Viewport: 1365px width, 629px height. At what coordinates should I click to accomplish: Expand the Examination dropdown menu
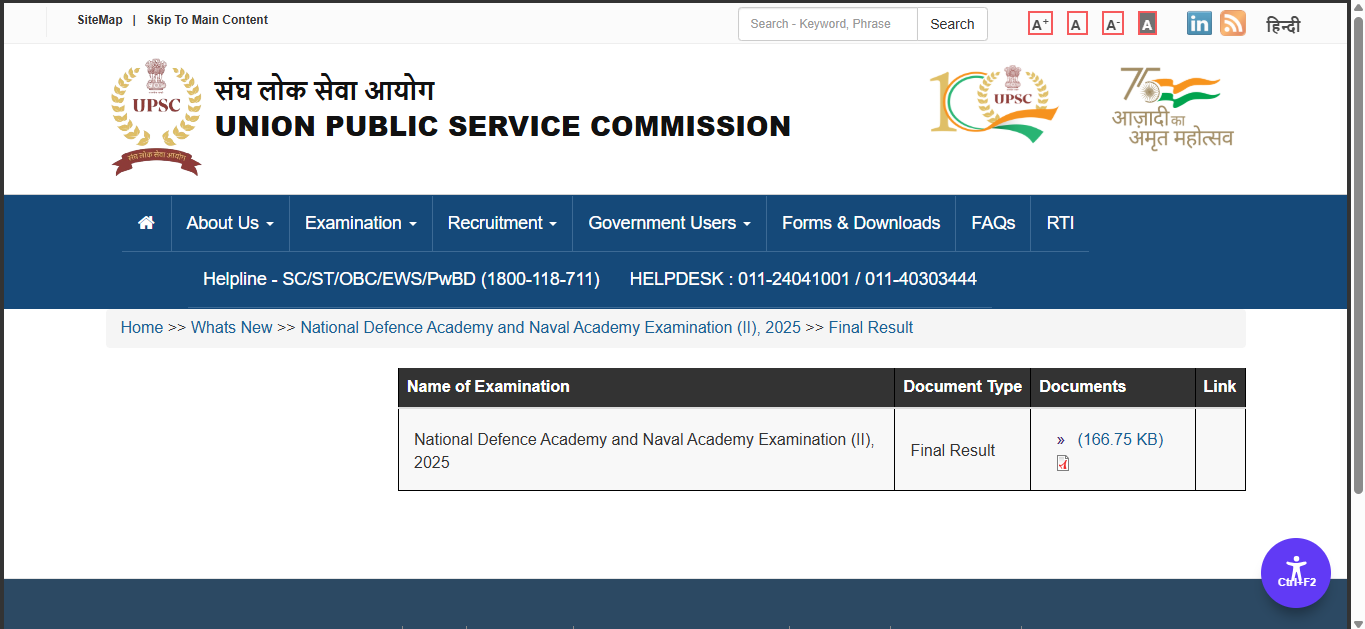[360, 223]
